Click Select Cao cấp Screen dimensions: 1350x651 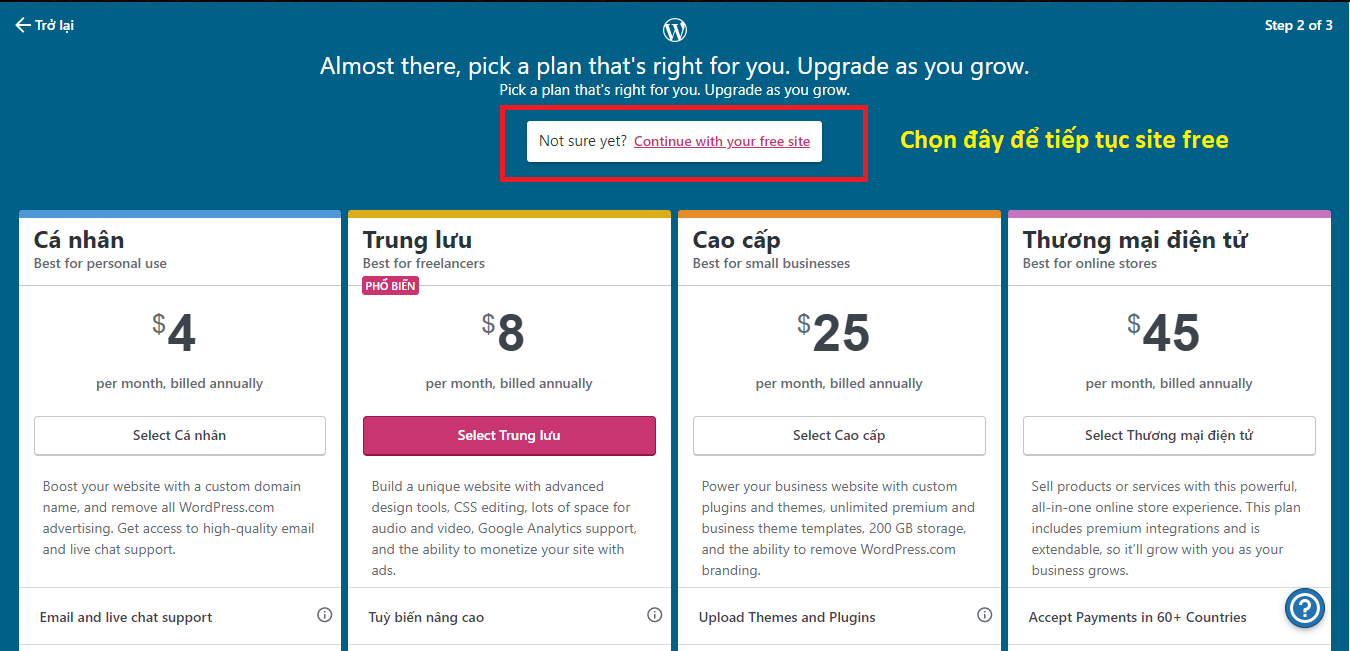839,436
